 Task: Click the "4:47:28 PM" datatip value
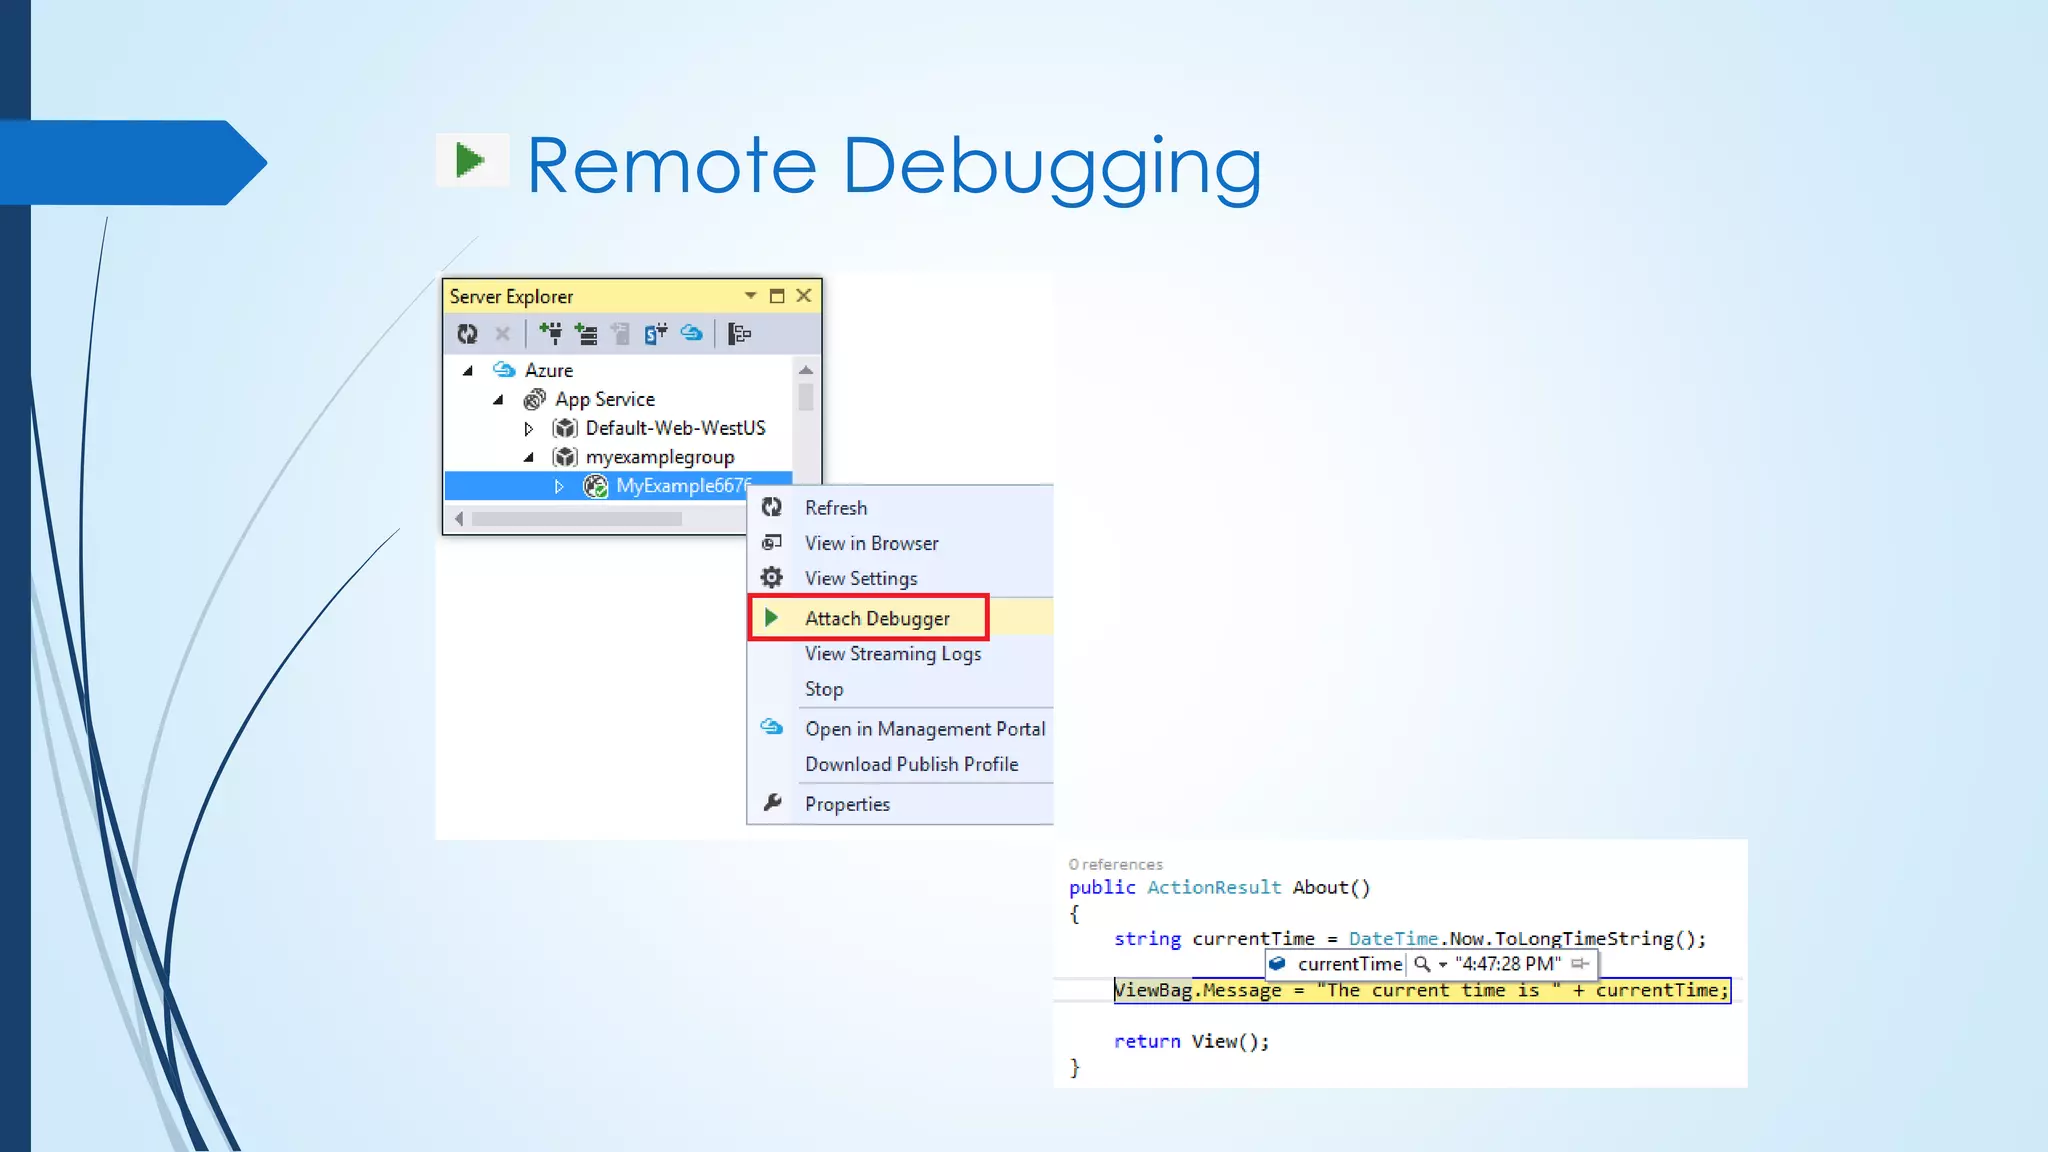1508,964
